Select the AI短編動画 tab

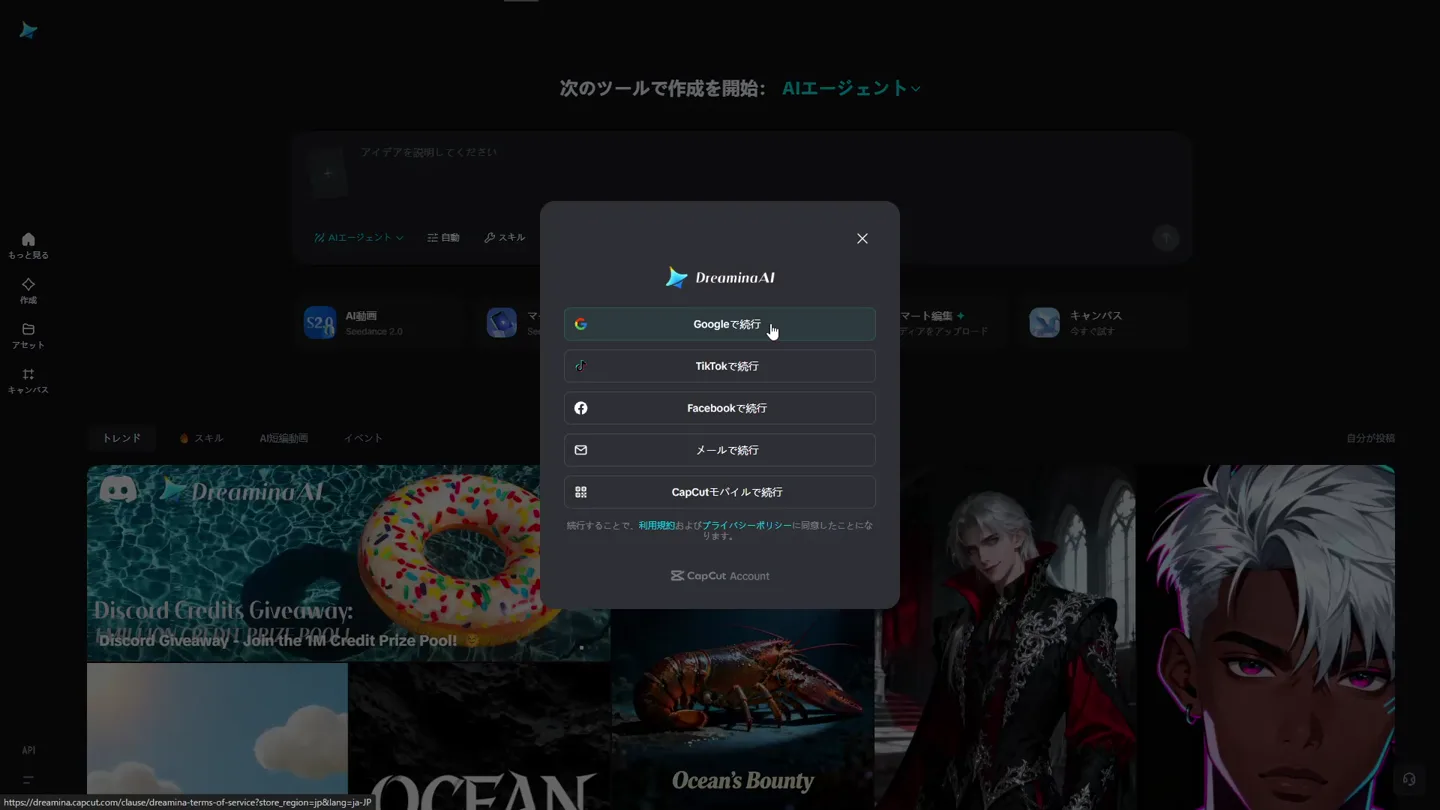coord(284,438)
